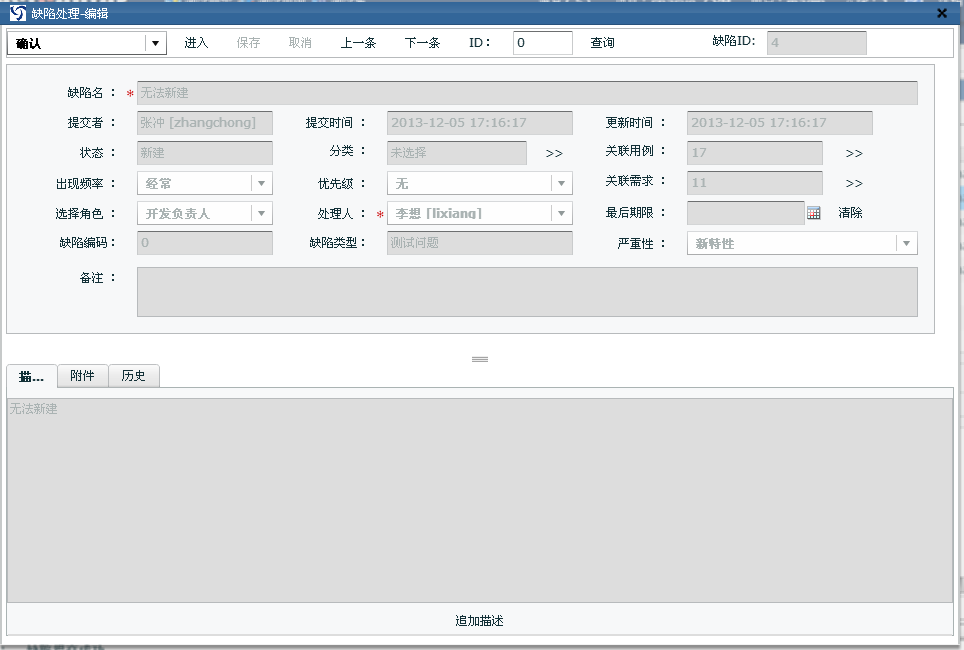
Task: Click the >> button next to 关联需求
Action: point(854,184)
